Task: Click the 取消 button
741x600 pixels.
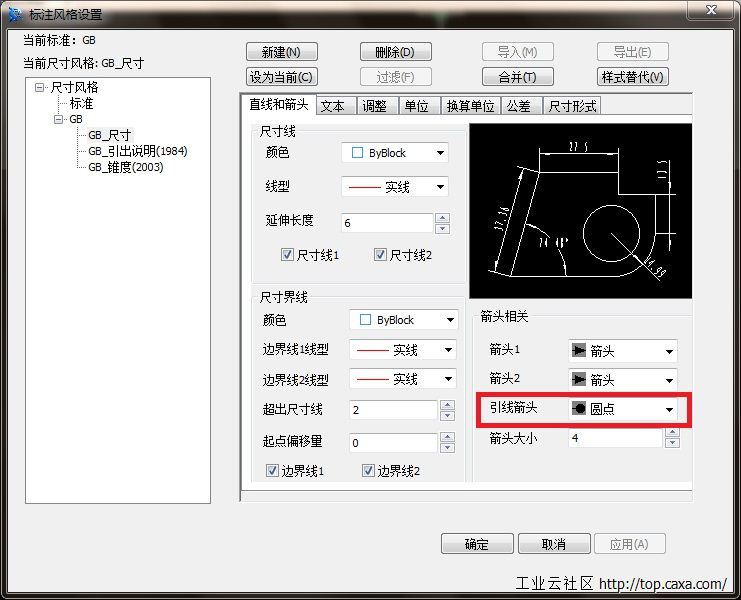Action: click(554, 544)
